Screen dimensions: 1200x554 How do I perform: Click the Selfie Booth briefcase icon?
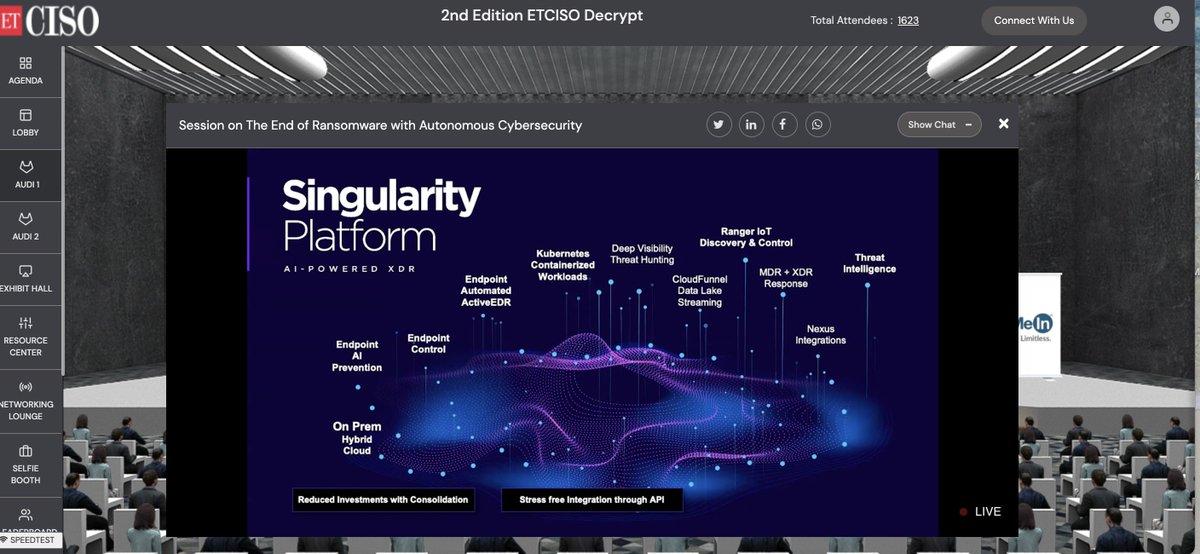coord(26,450)
